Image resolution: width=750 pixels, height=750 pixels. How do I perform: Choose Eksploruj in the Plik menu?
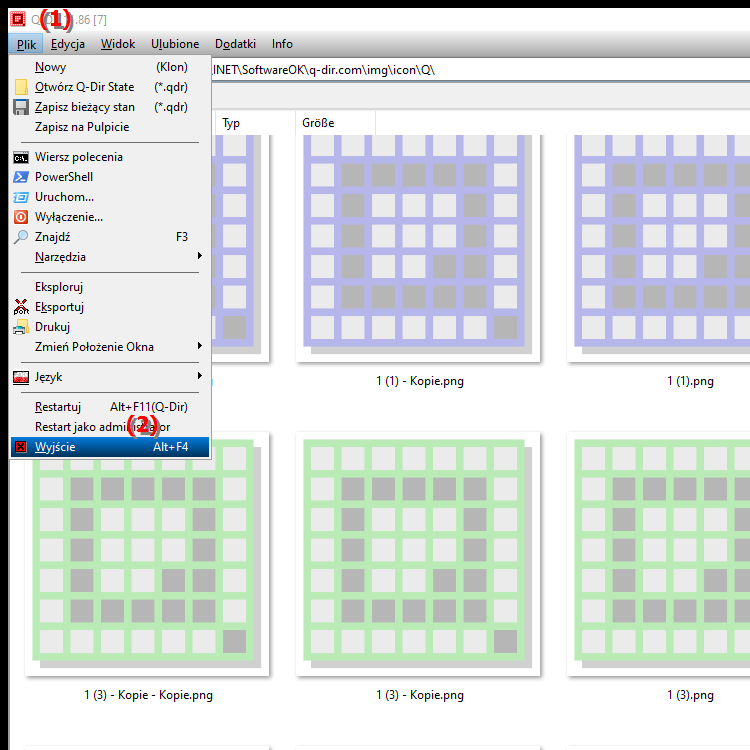[x=110, y=287]
